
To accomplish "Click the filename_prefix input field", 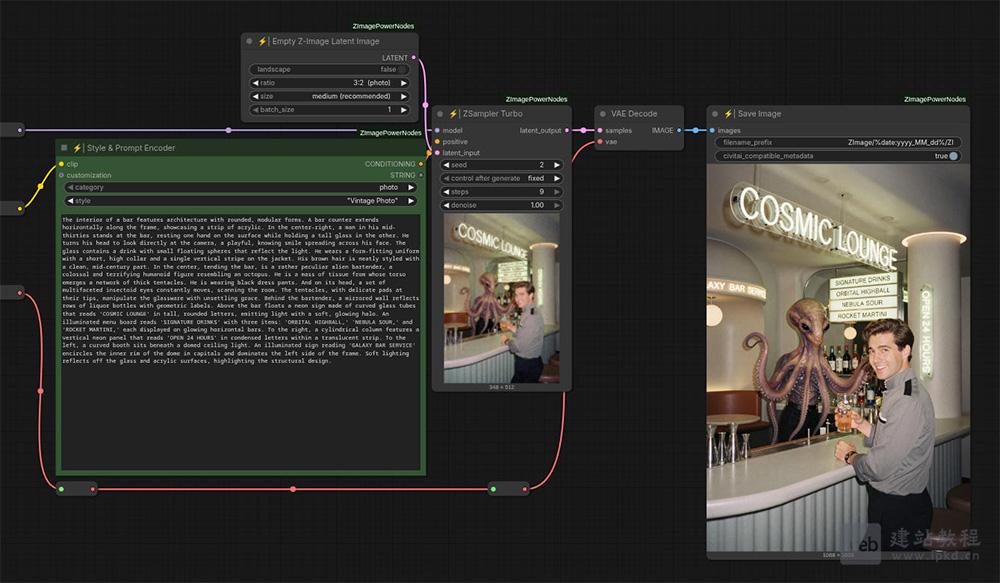I will point(839,143).
